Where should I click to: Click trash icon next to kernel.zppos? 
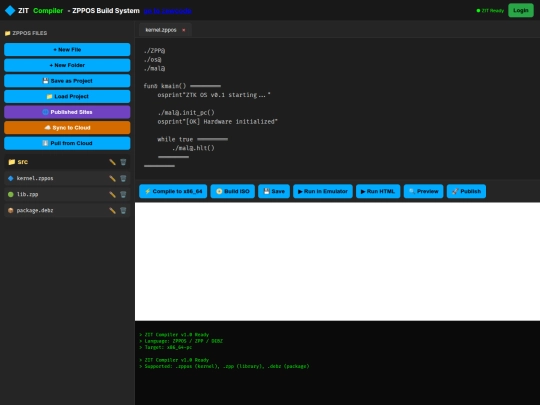(123, 178)
